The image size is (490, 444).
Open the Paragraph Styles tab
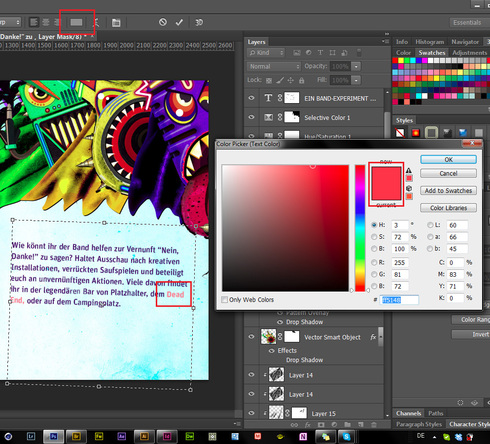(x=419, y=424)
